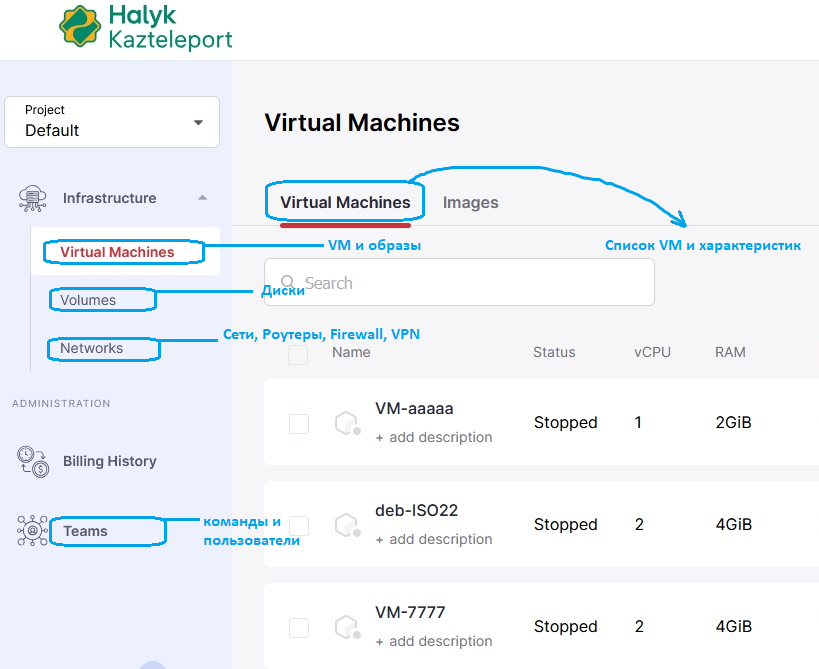Click the VM-aaaaa machine icon
The width and height of the screenshot is (819, 669).
346,423
